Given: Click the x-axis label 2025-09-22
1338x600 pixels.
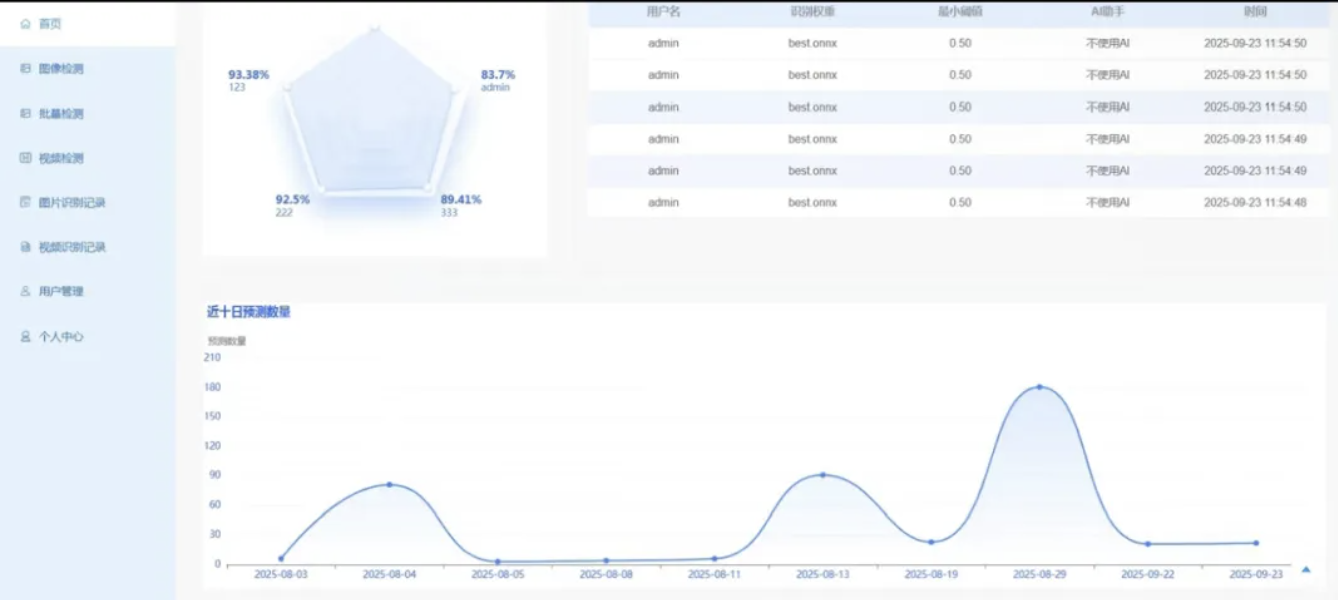Looking at the screenshot, I should point(1148,575).
